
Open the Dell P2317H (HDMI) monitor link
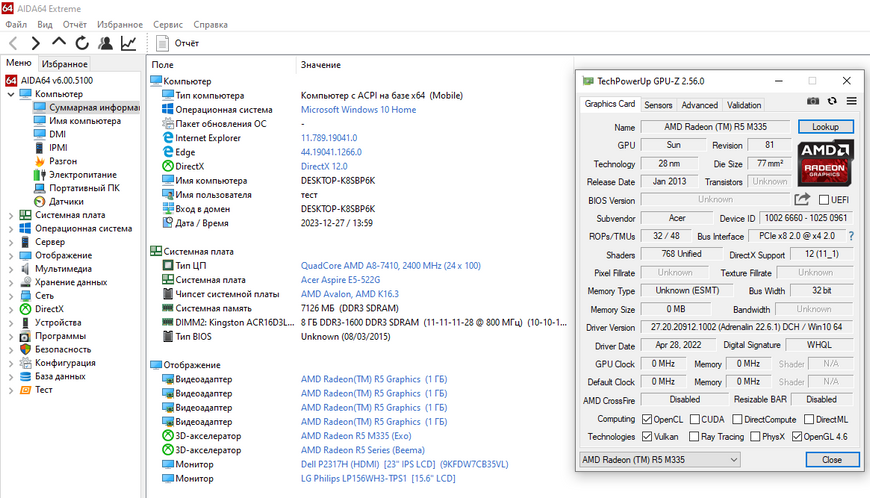404,464
